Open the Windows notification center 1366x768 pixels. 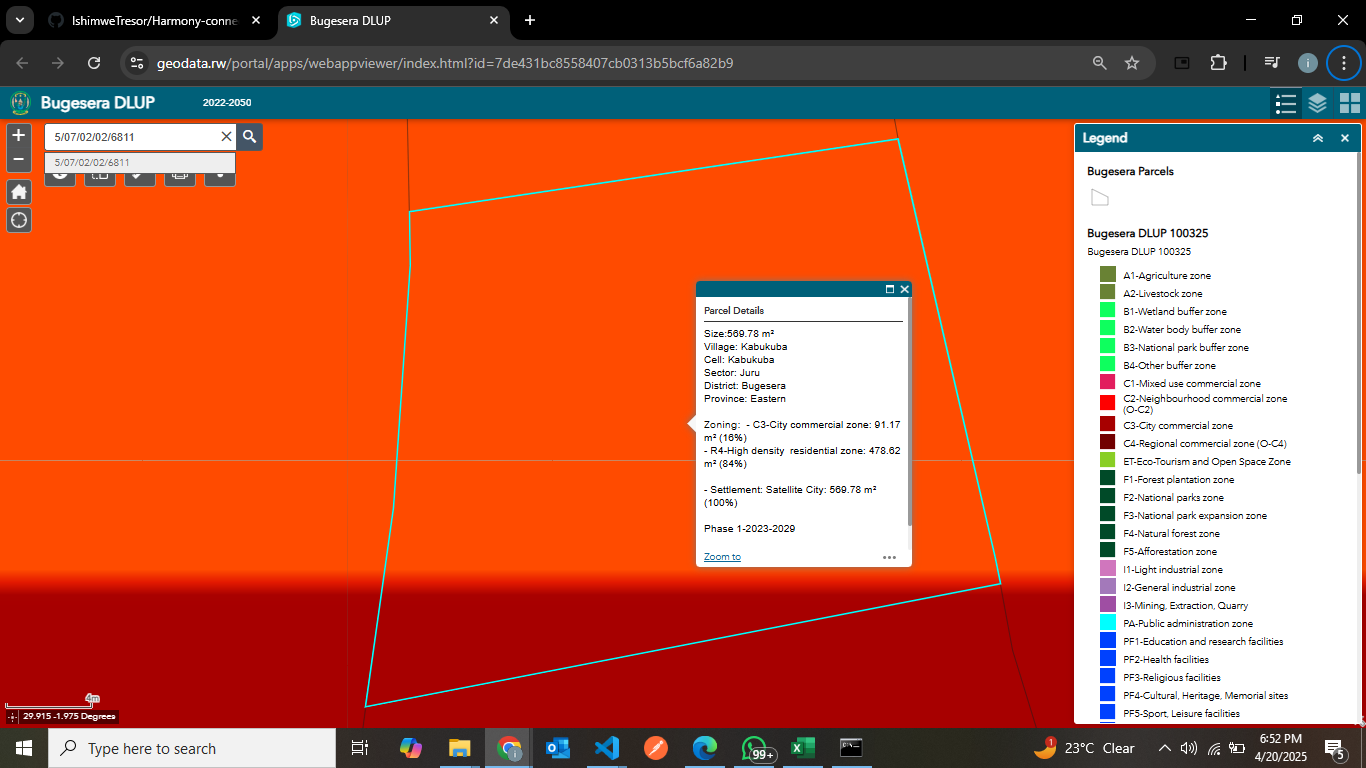coord(1334,748)
